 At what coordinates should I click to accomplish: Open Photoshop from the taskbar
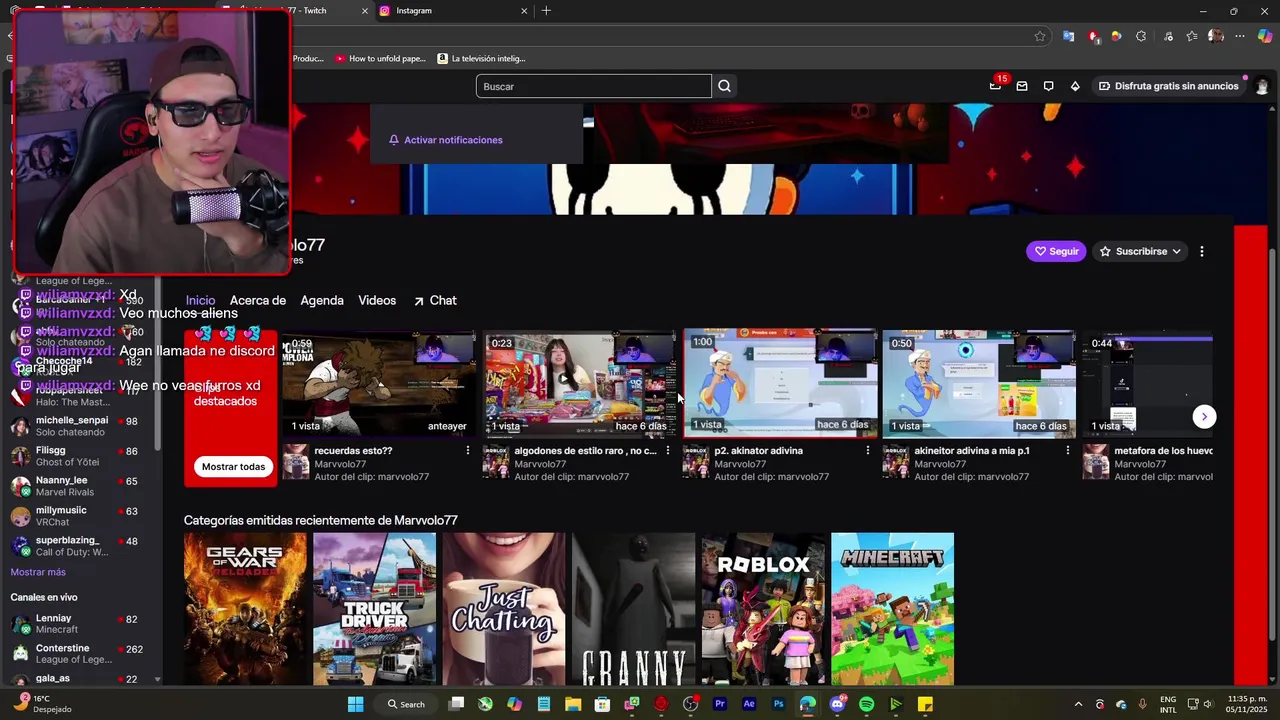(778, 704)
